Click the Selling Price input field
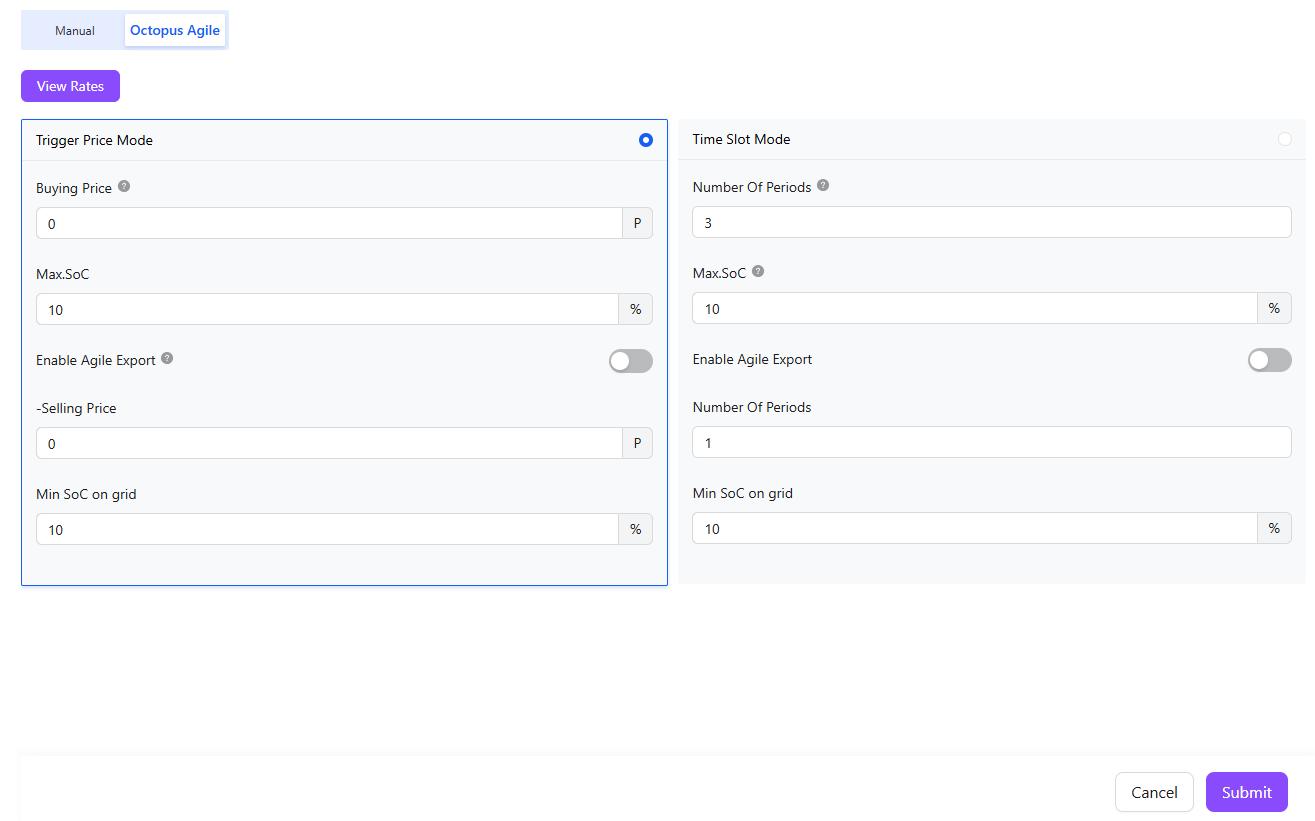The width and height of the screenshot is (1315, 821). (329, 444)
